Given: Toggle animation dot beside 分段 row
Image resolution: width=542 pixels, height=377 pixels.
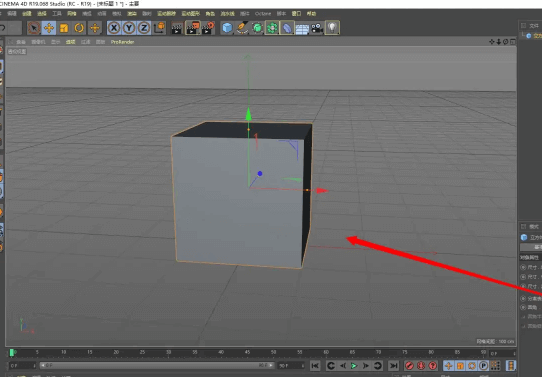Looking at the screenshot, I should pyautogui.click(x=523, y=298).
